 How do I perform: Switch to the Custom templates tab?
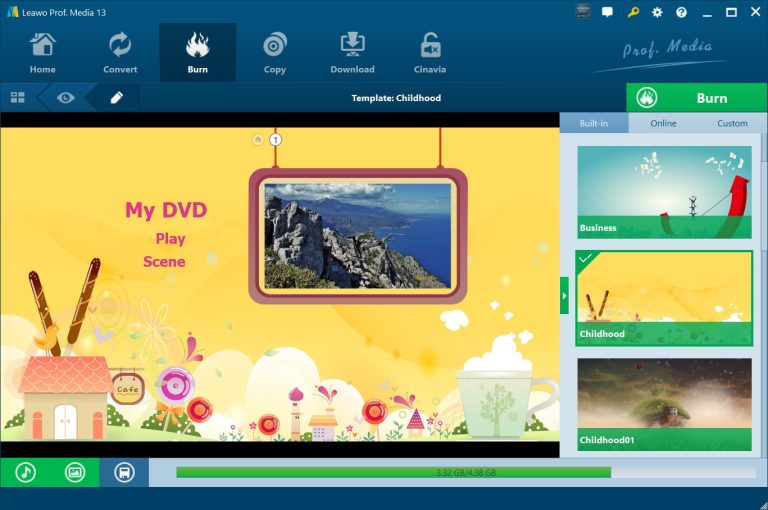pos(732,123)
